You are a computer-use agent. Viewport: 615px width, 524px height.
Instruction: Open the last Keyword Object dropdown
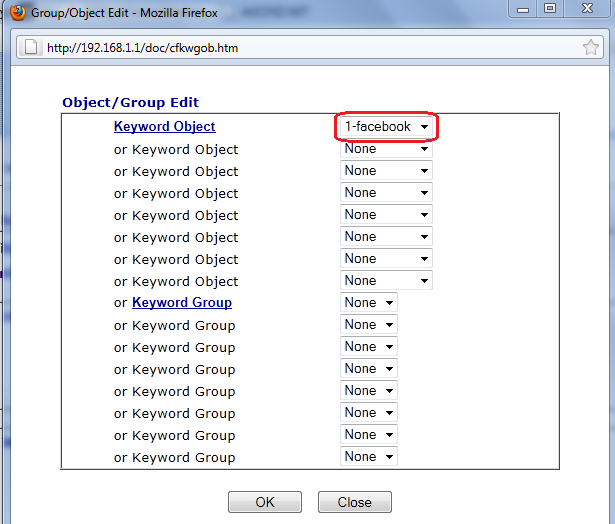(x=386, y=281)
